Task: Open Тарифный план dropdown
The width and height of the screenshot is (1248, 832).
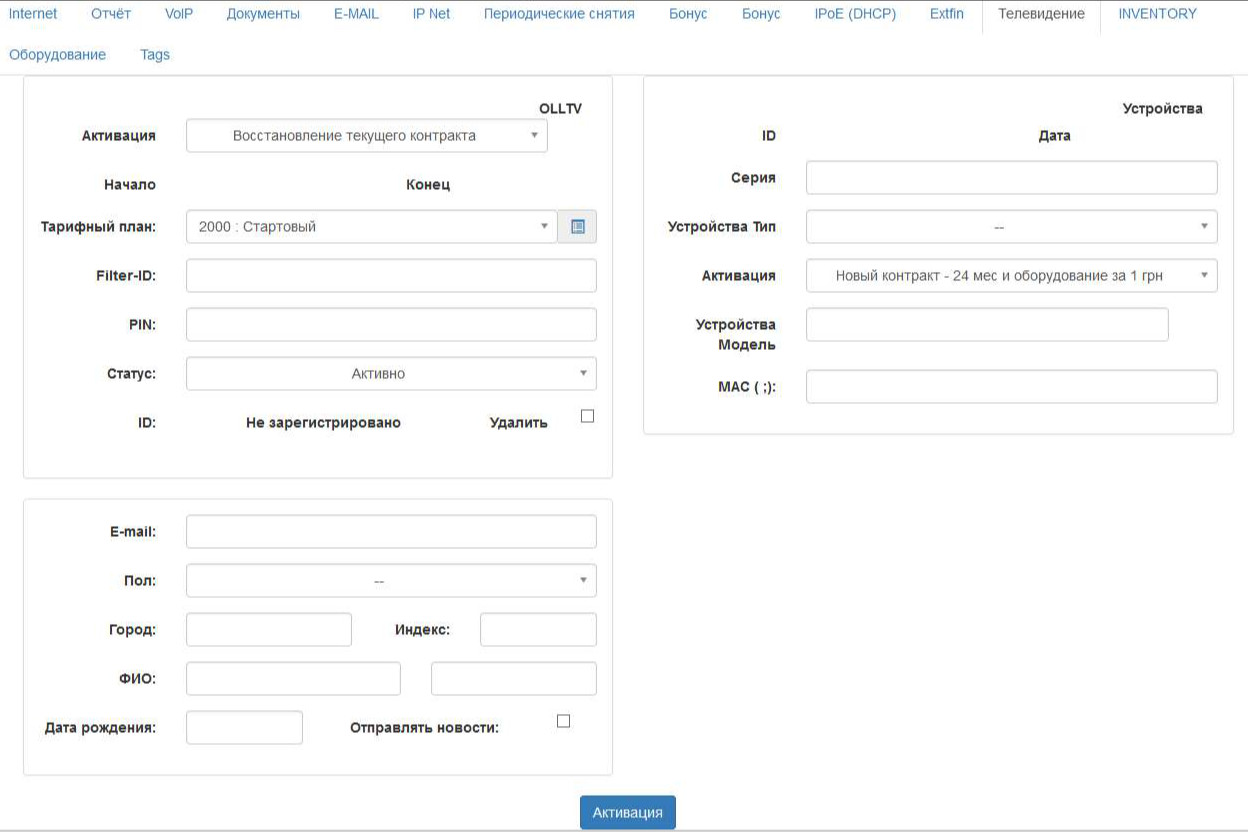Action: tap(372, 227)
